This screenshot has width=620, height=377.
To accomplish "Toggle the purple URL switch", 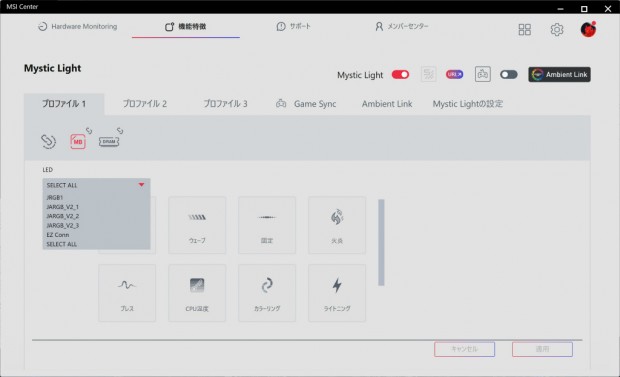I will click(454, 74).
